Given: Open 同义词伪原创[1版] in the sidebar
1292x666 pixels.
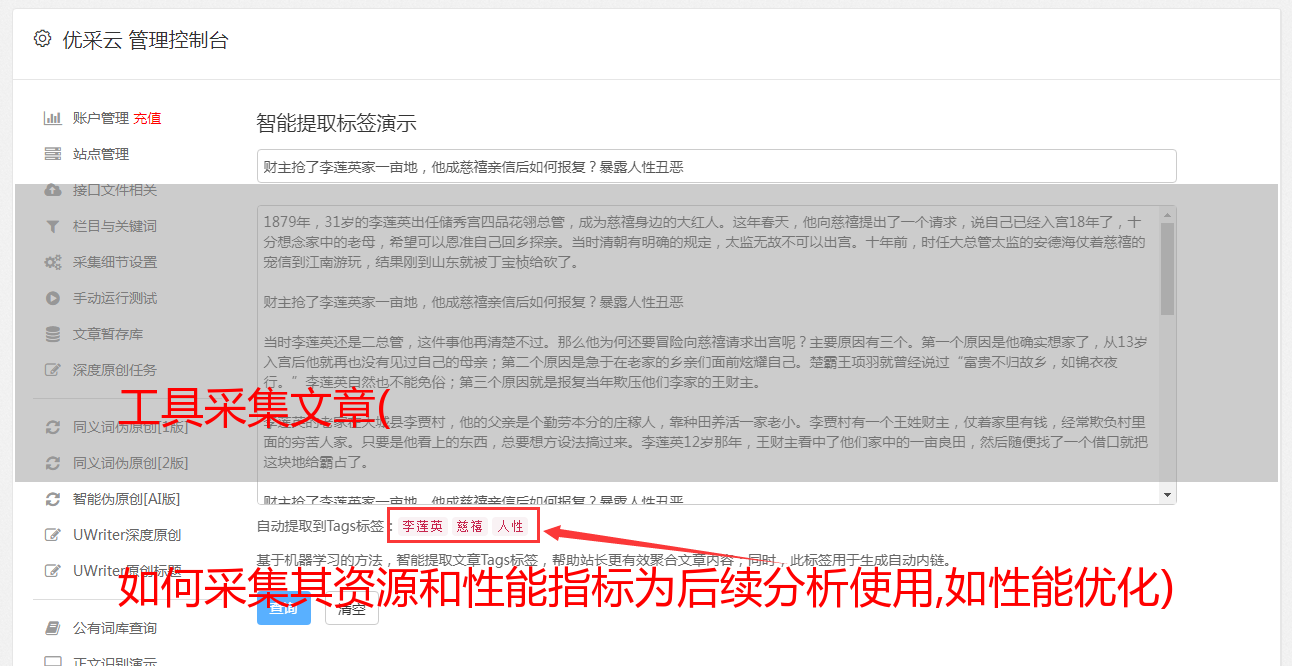Looking at the screenshot, I should click(x=130, y=427).
